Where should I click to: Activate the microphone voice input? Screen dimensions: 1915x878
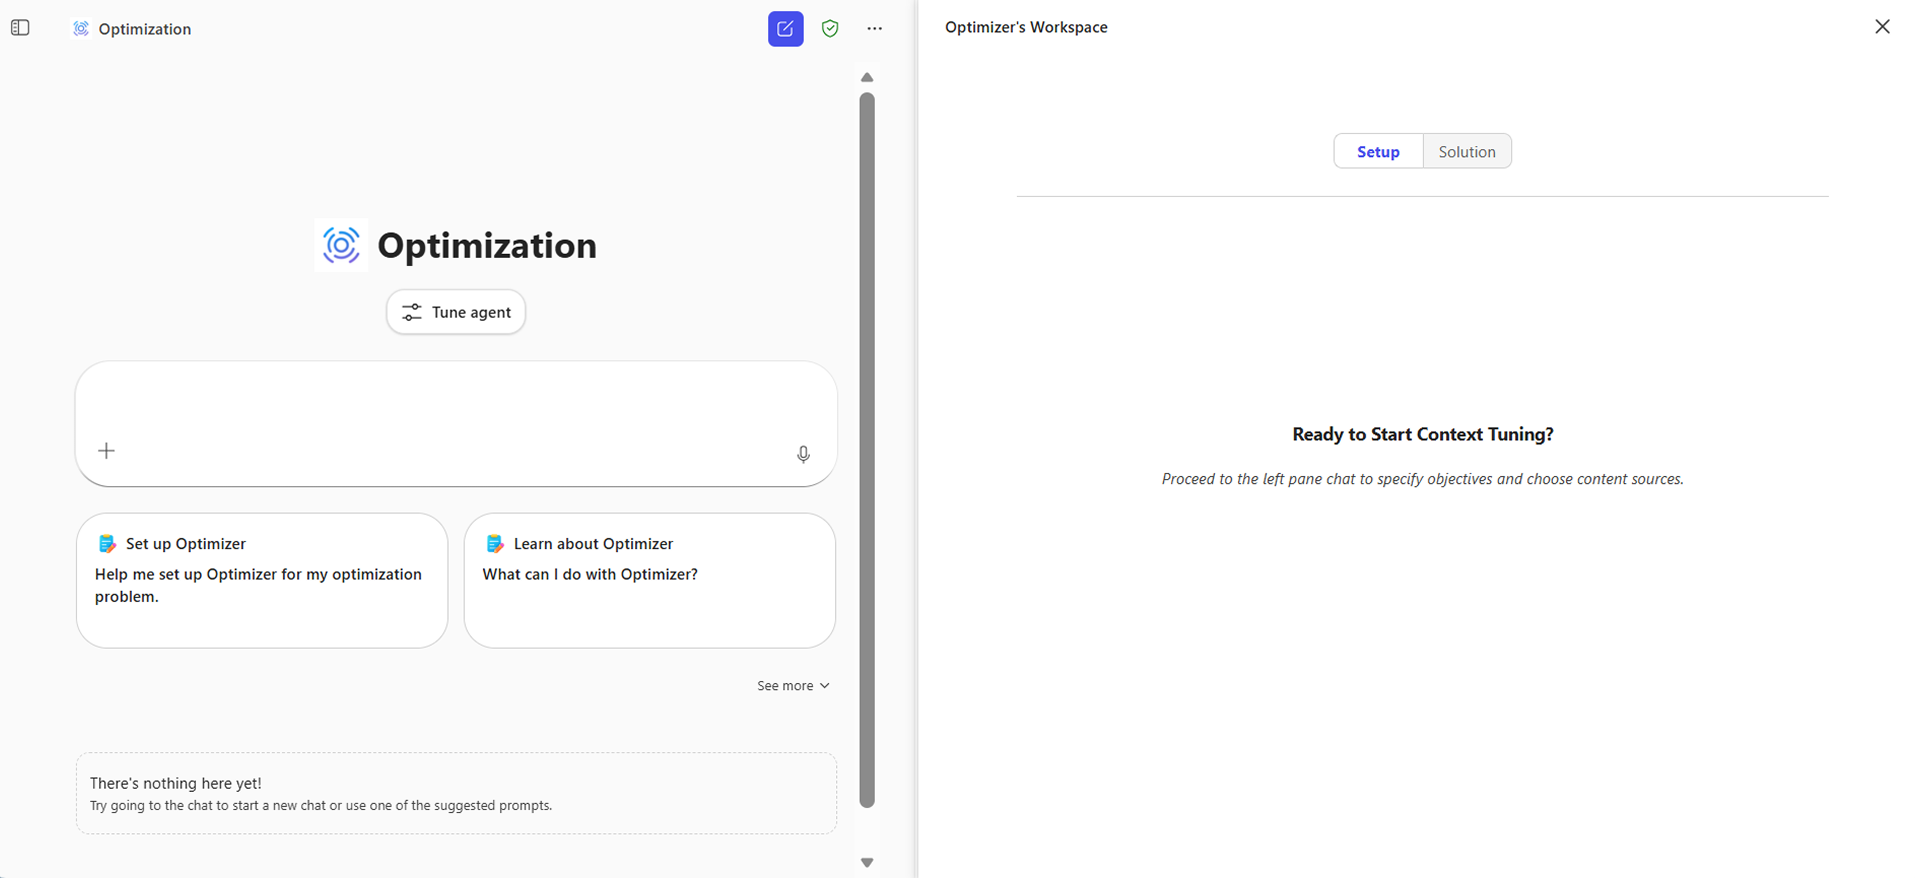(x=803, y=454)
